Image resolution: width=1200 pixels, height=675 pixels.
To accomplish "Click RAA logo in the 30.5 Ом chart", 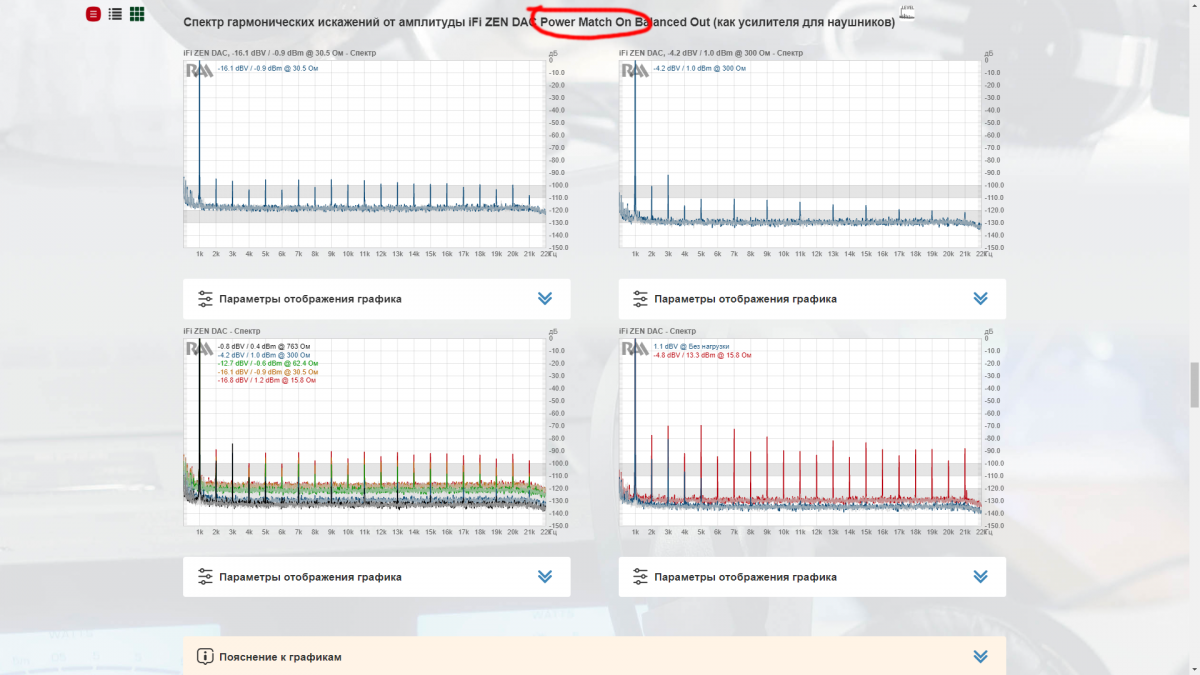I will pos(198,70).
